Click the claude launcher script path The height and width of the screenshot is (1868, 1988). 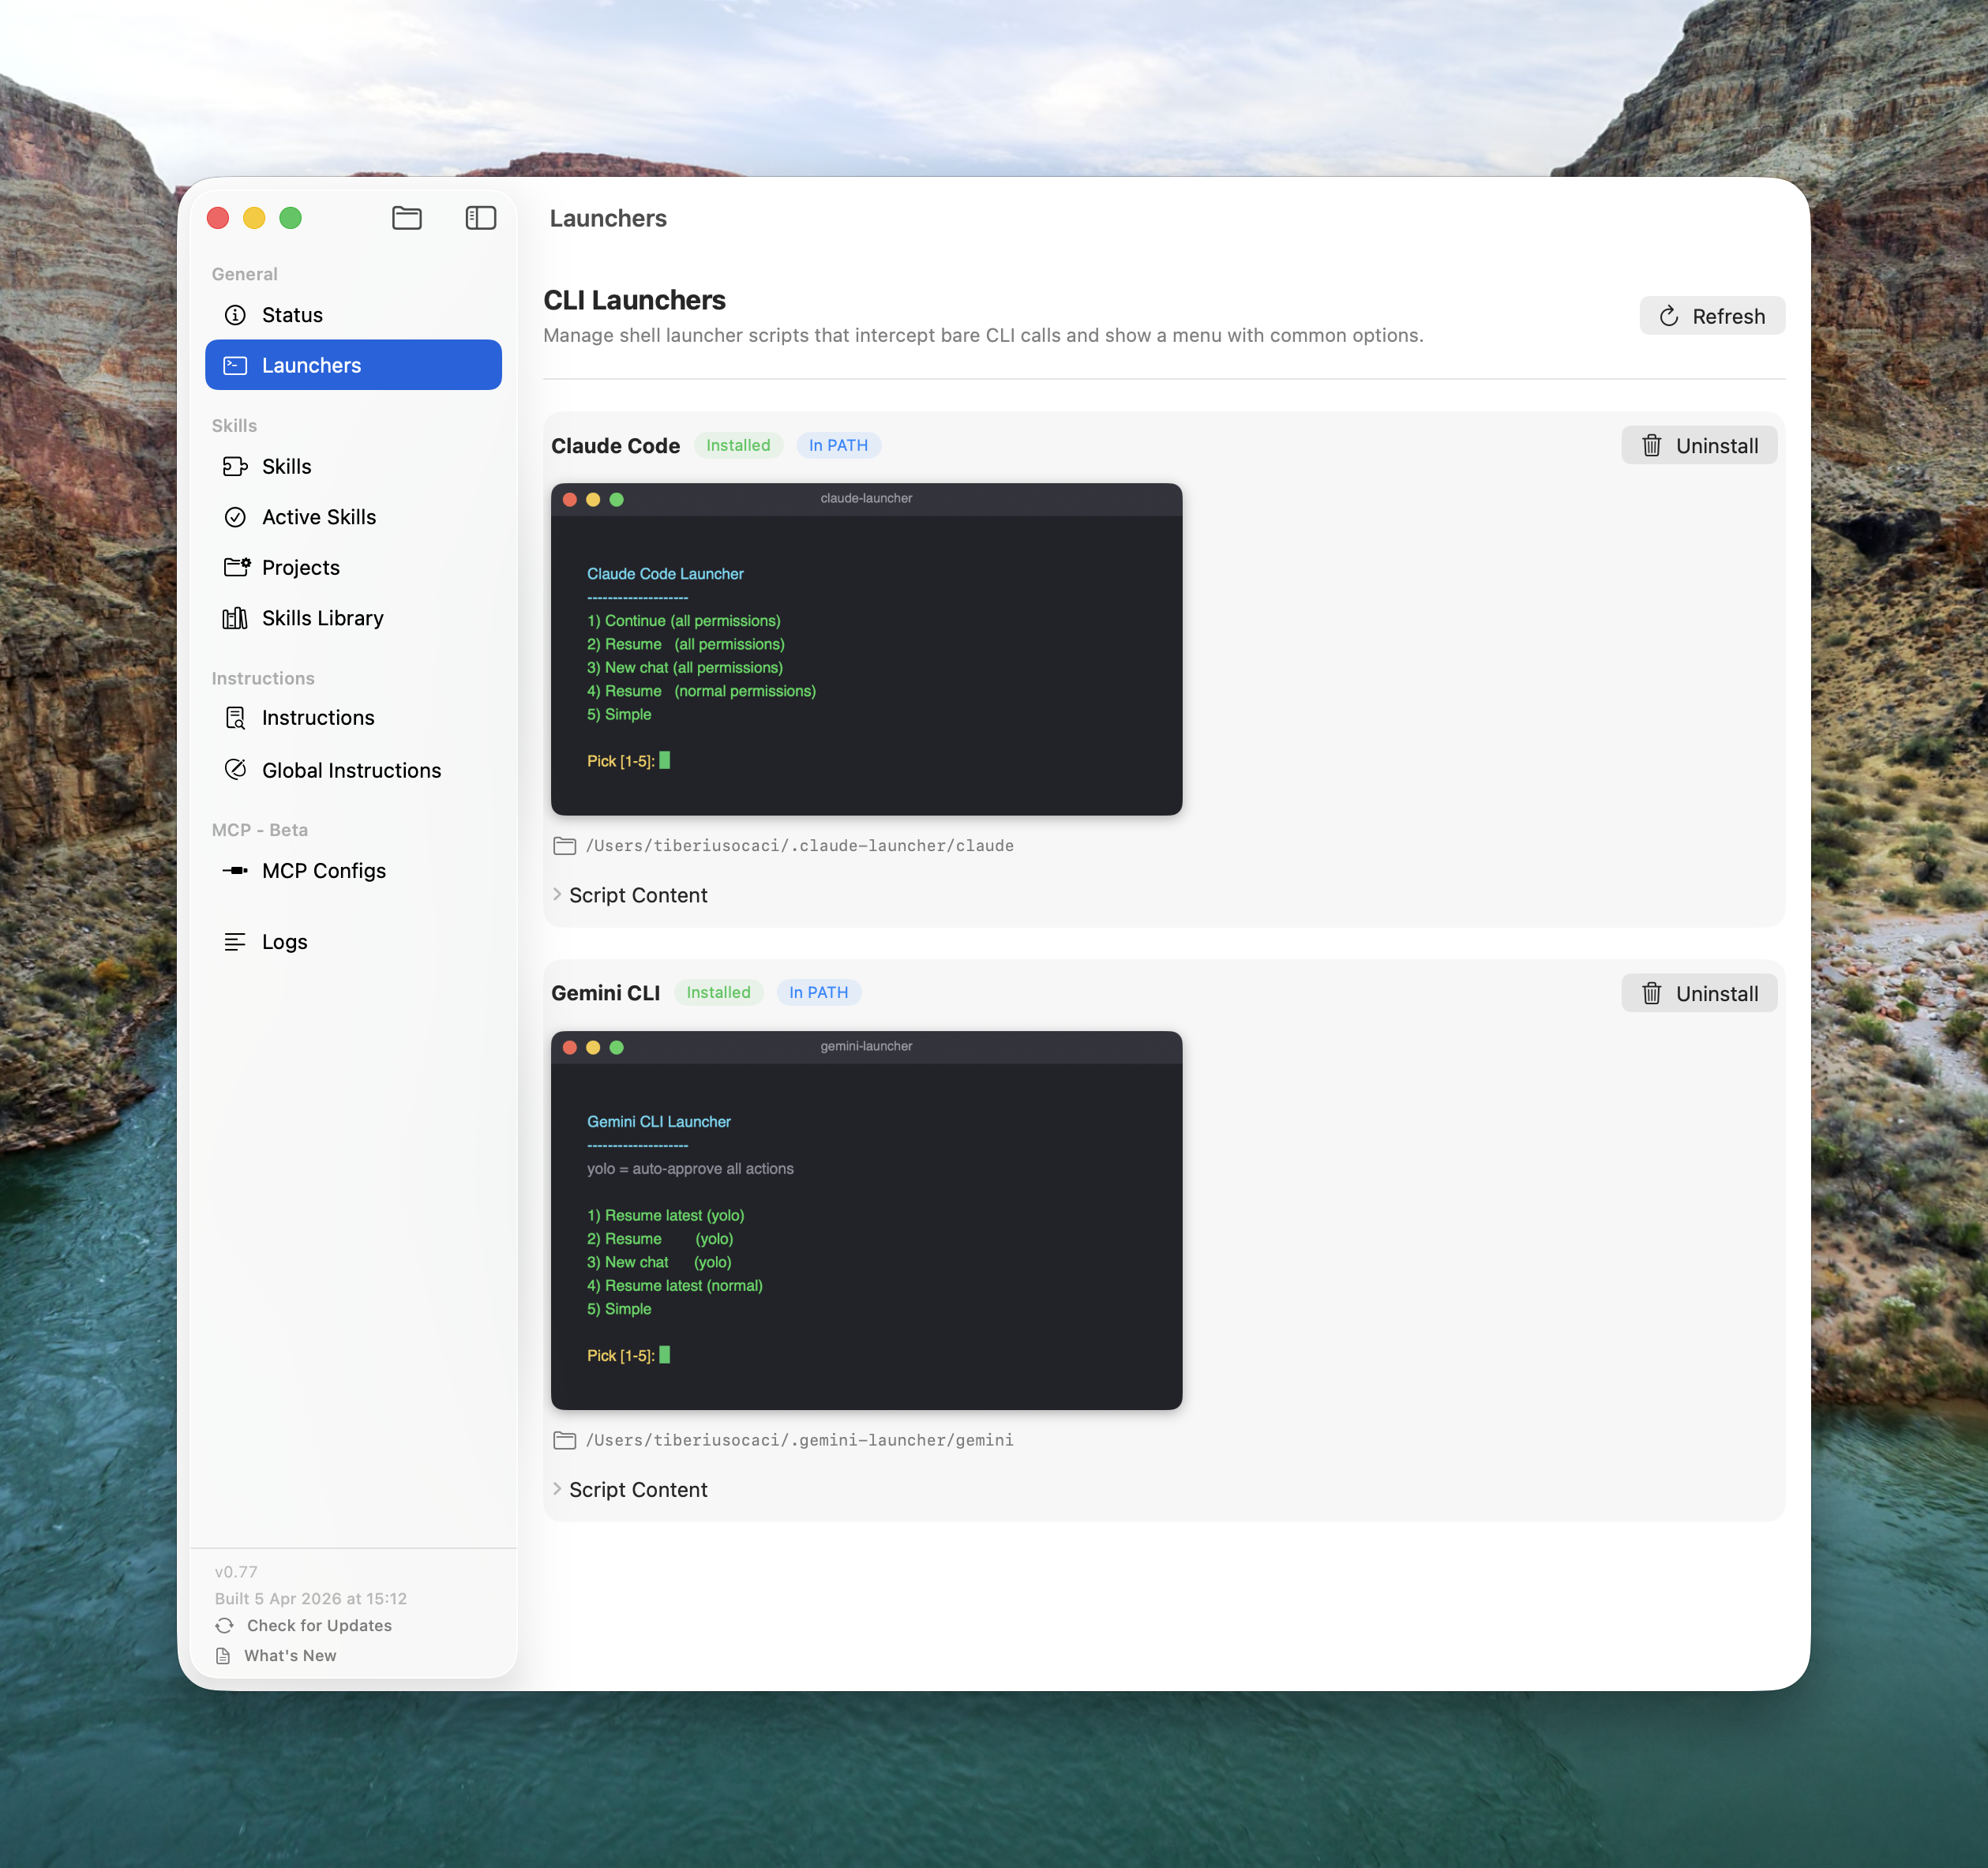[799, 845]
